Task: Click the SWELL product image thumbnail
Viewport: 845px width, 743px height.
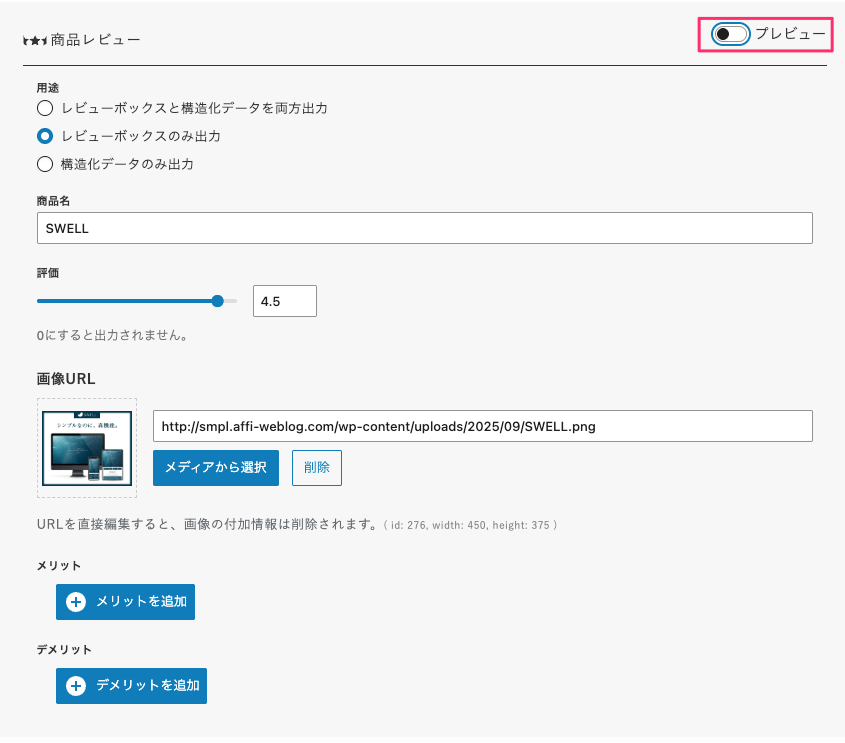Action: 87,448
